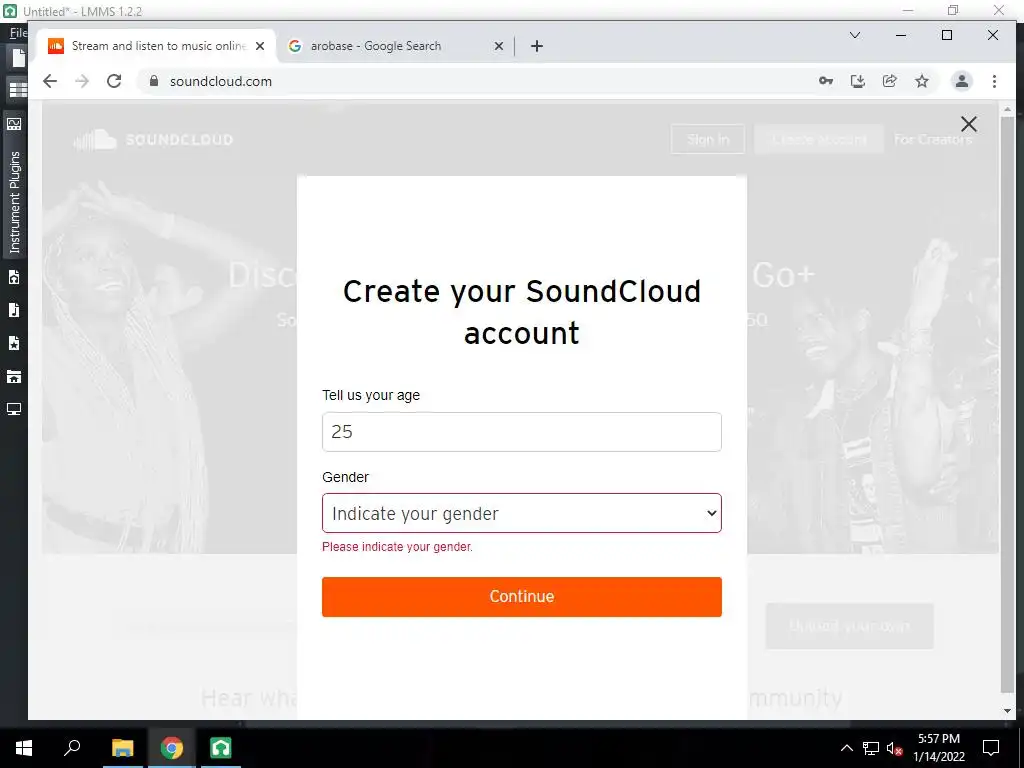
Task: Click the page scrollbar down arrow
Action: [1007, 711]
